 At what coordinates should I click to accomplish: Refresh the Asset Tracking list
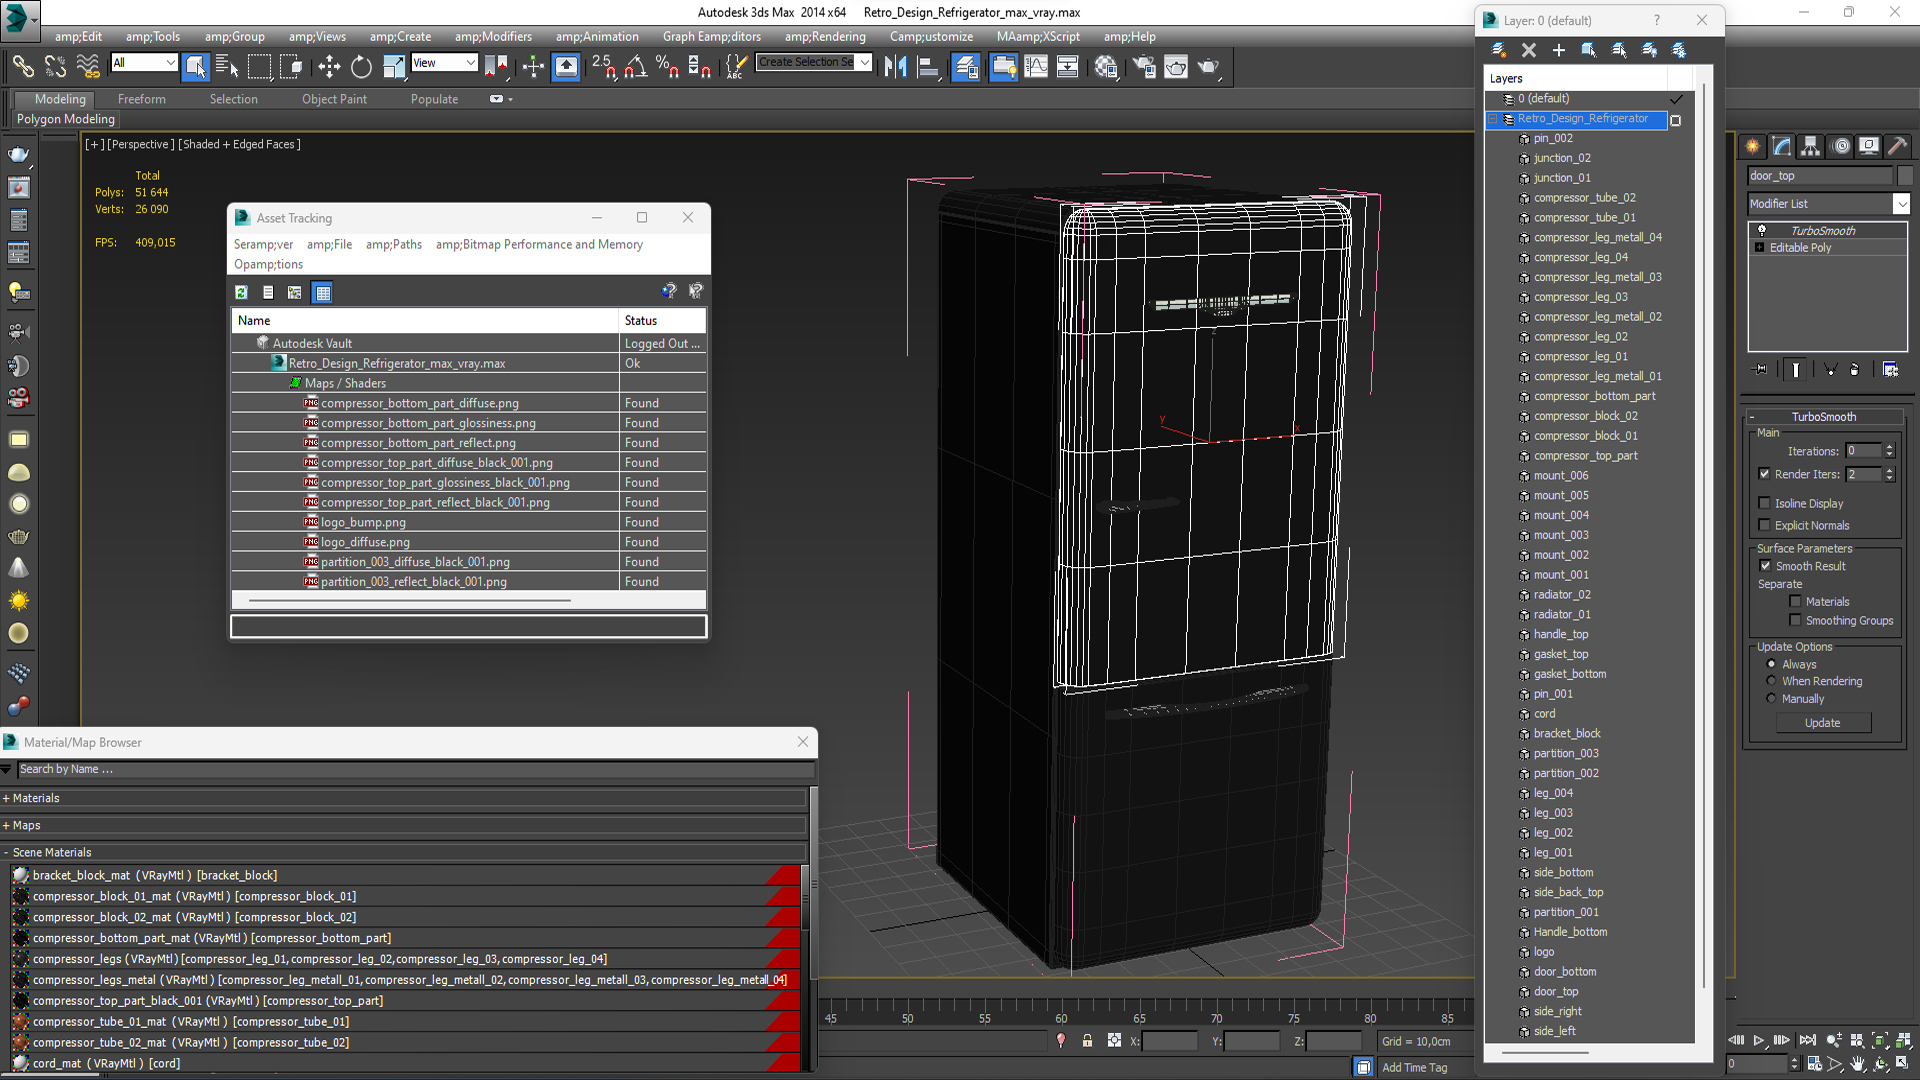[x=241, y=292]
